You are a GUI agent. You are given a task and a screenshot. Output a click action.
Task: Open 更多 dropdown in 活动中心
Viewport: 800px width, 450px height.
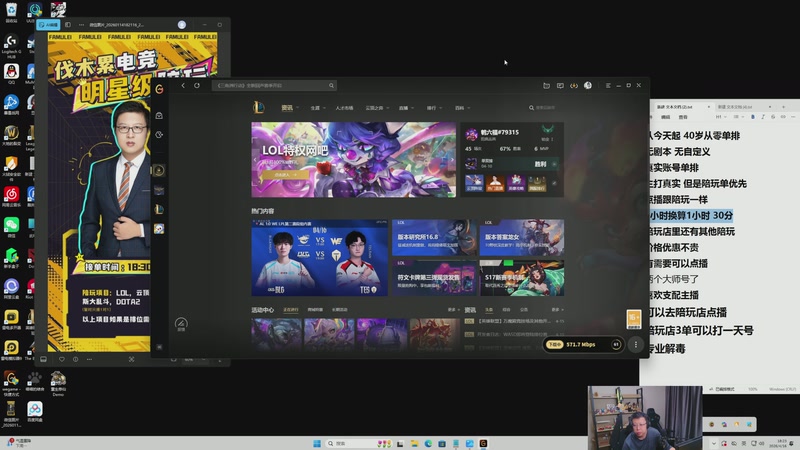click(453, 310)
